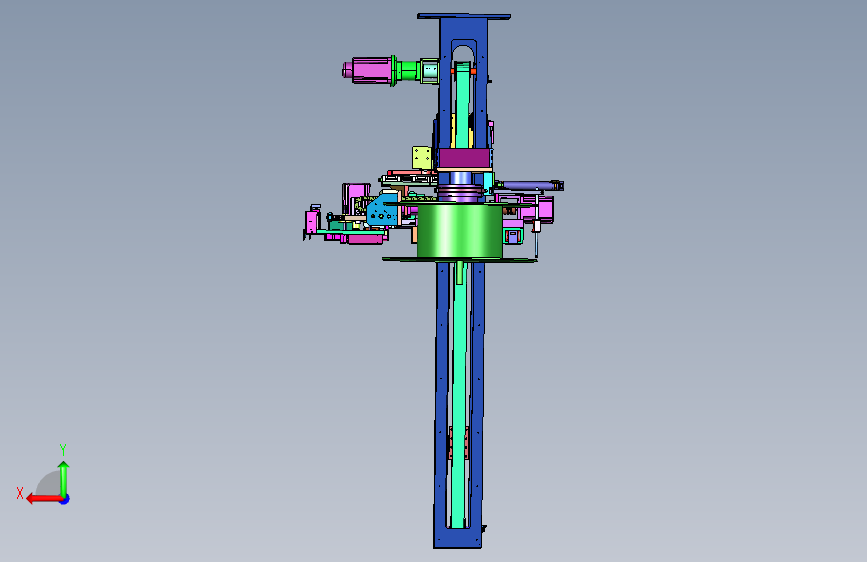Select the light-blue angled bracket plate

click(382, 209)
